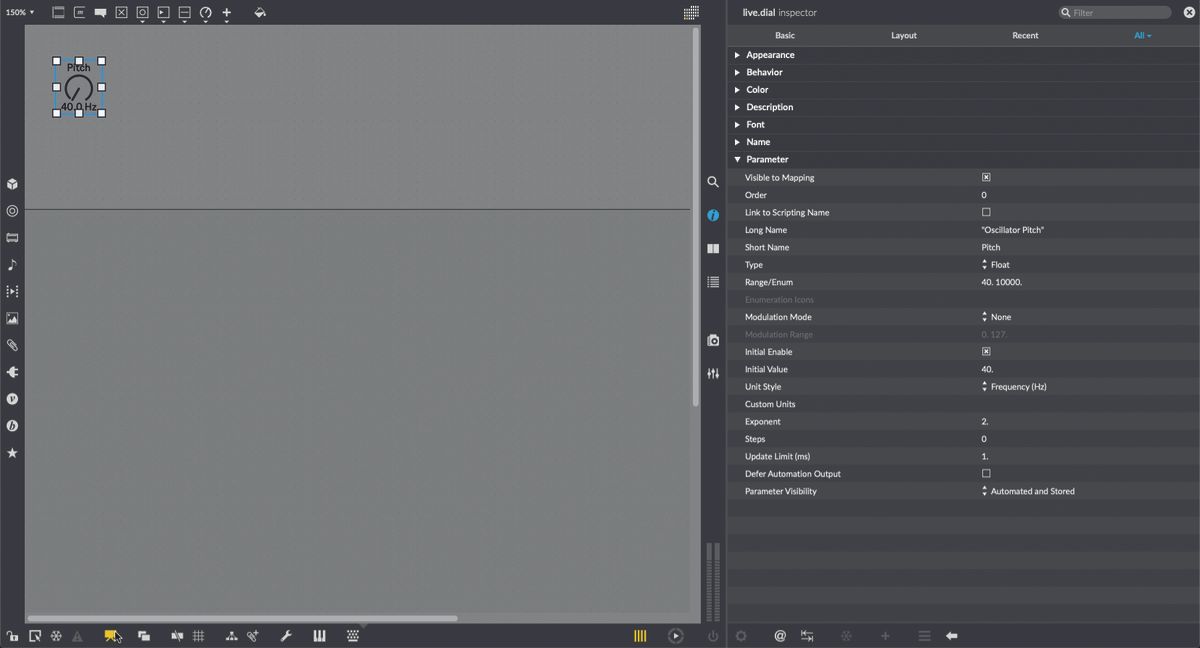Show the grid in patcher
The width and height of the screenshot is (1200, 648).
[199, 636]
